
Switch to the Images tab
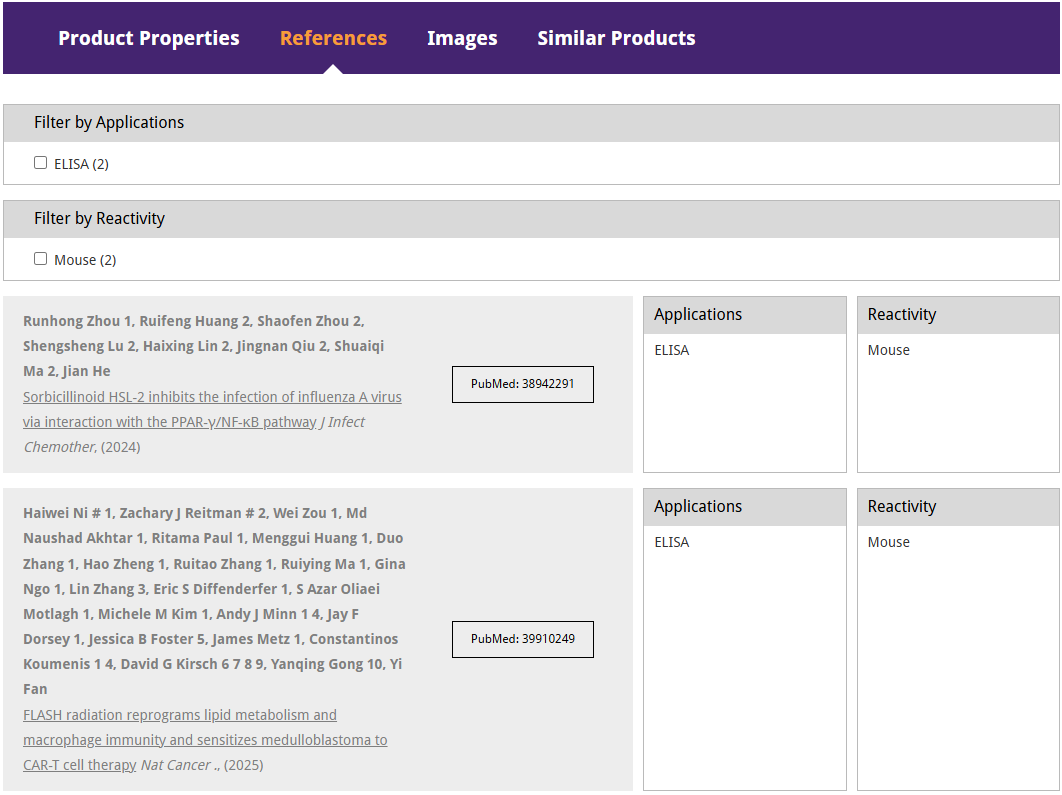[462, 38]
